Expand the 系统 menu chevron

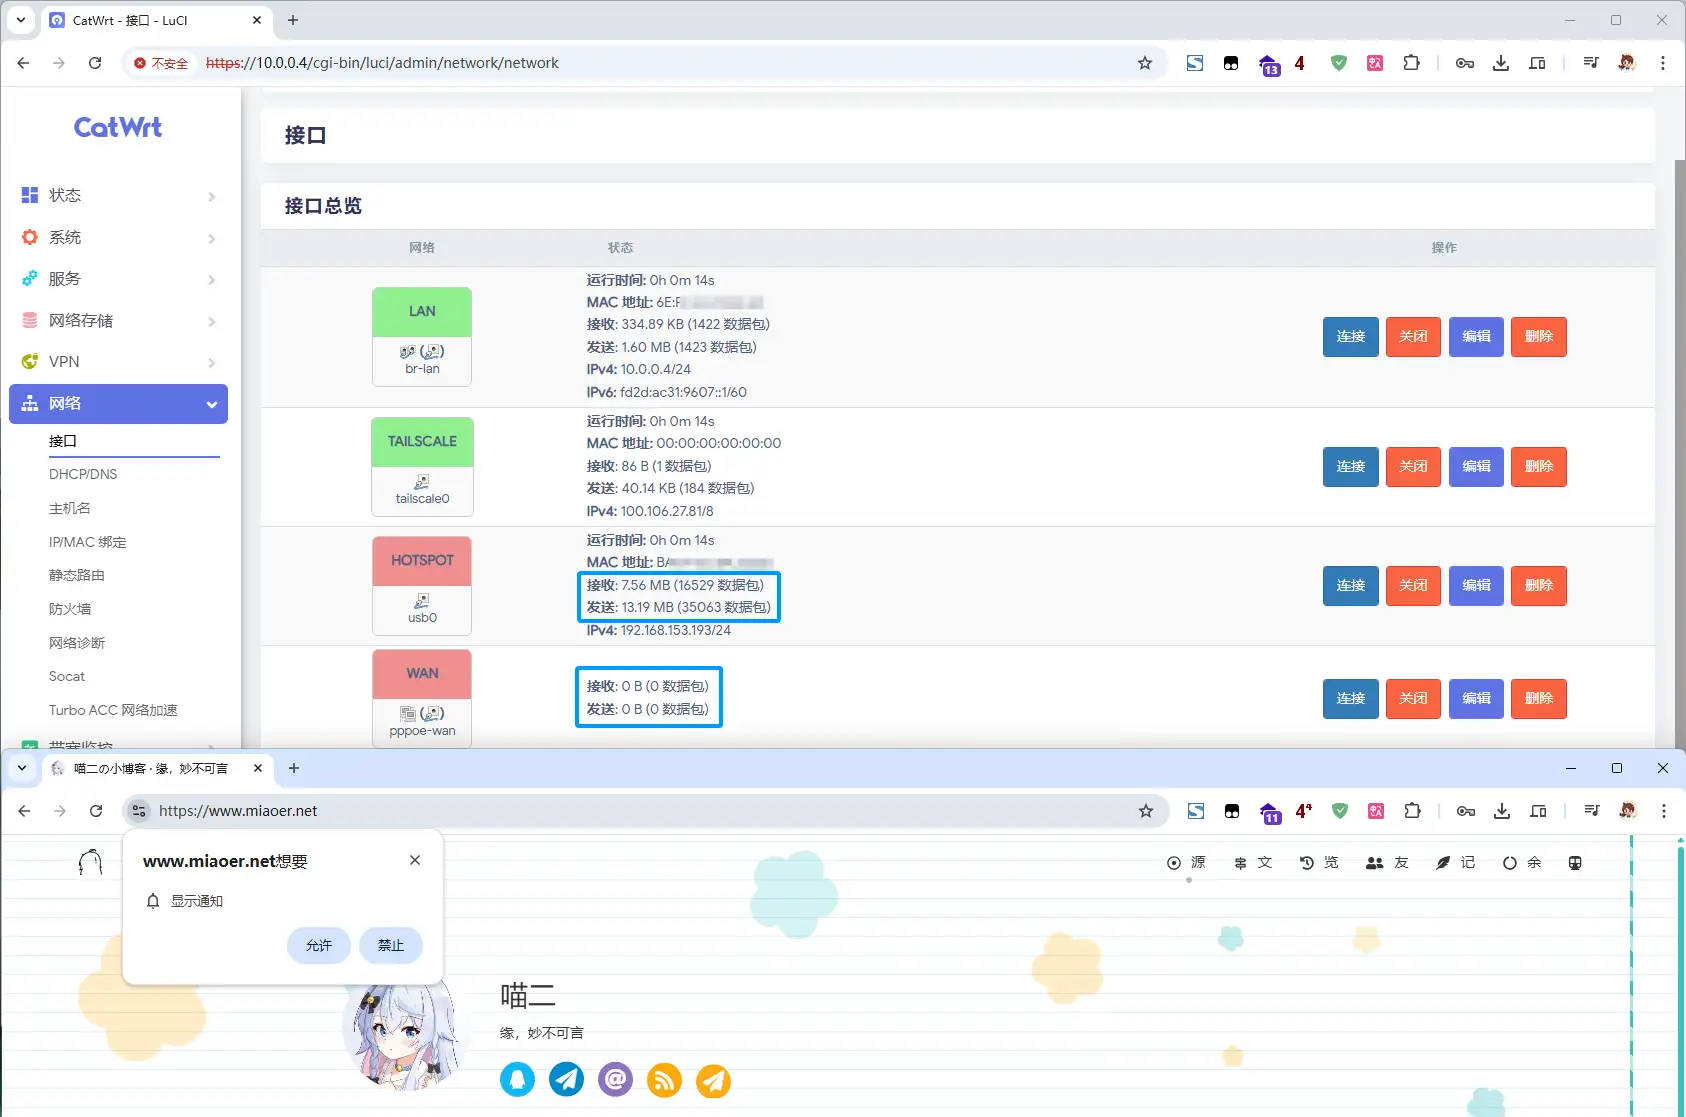[211, 238]
